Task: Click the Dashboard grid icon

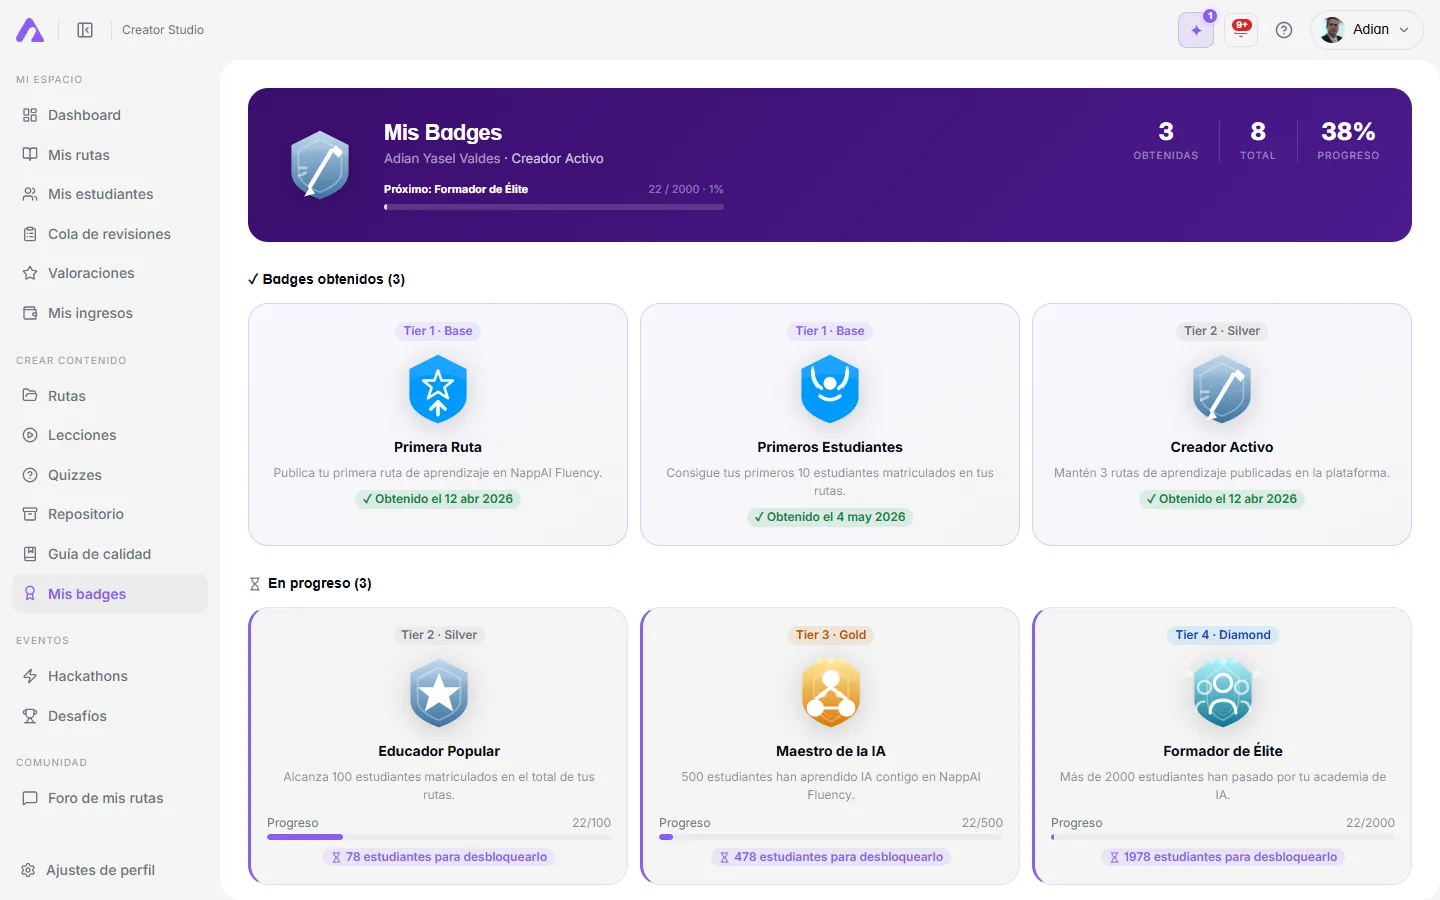Action: tap(30, 115)
